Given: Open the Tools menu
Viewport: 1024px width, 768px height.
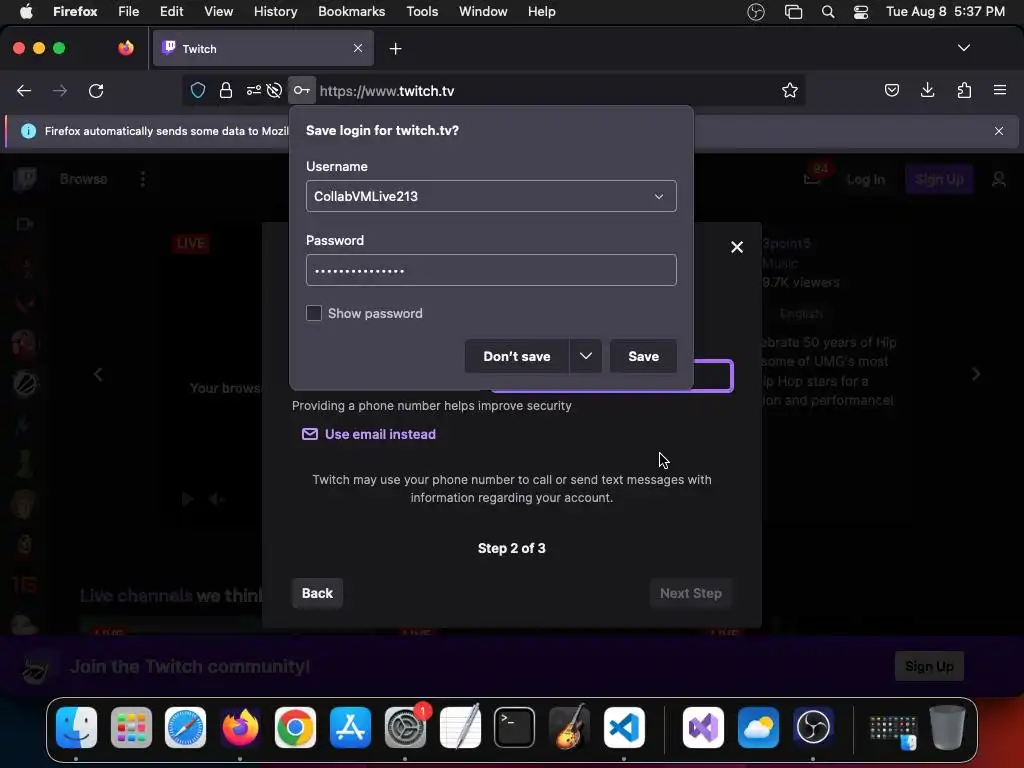Looking at the screenshot, I should point(422,11).
